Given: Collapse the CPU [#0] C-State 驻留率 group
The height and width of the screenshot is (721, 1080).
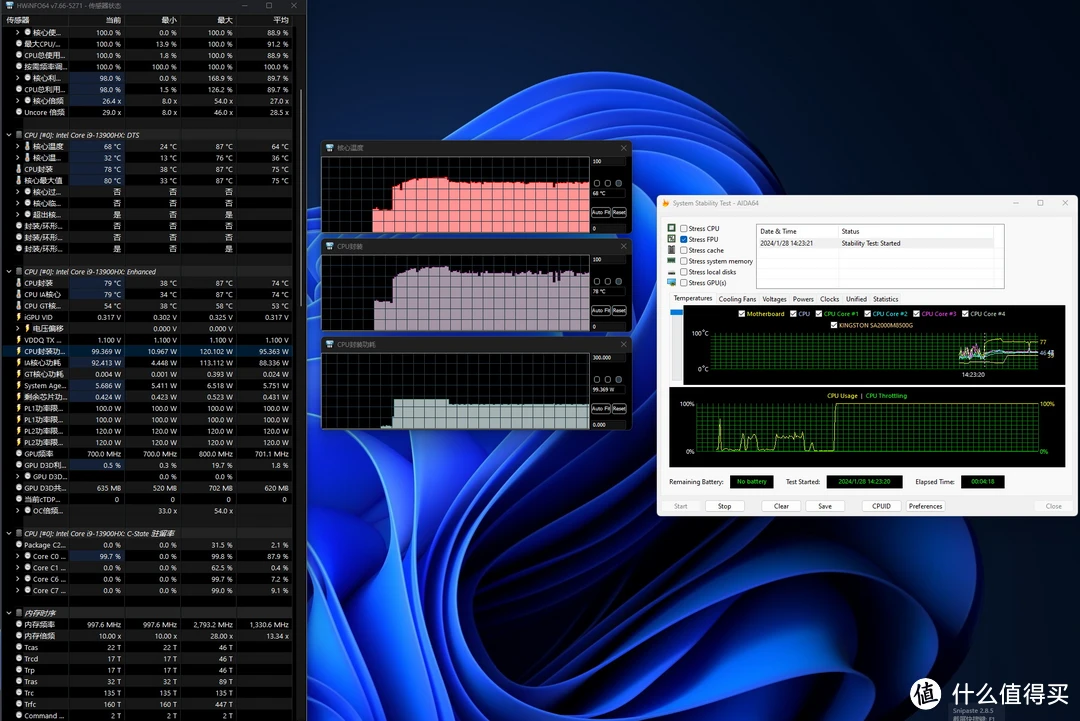Looking at the screenshot, I should [8, 533].
